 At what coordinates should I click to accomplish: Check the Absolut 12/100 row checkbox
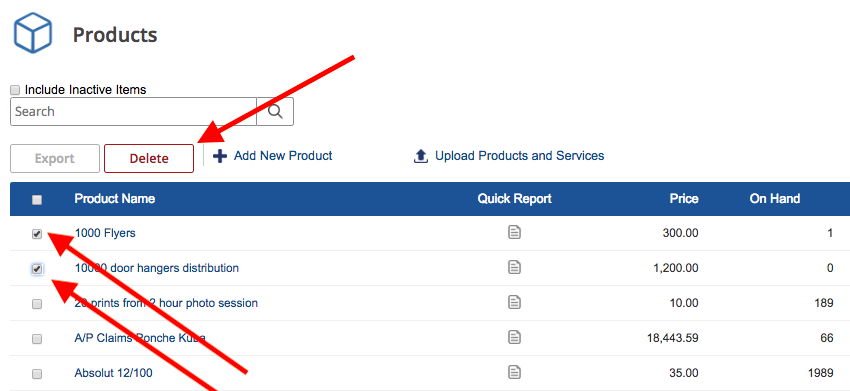click(x=37, y=374)
